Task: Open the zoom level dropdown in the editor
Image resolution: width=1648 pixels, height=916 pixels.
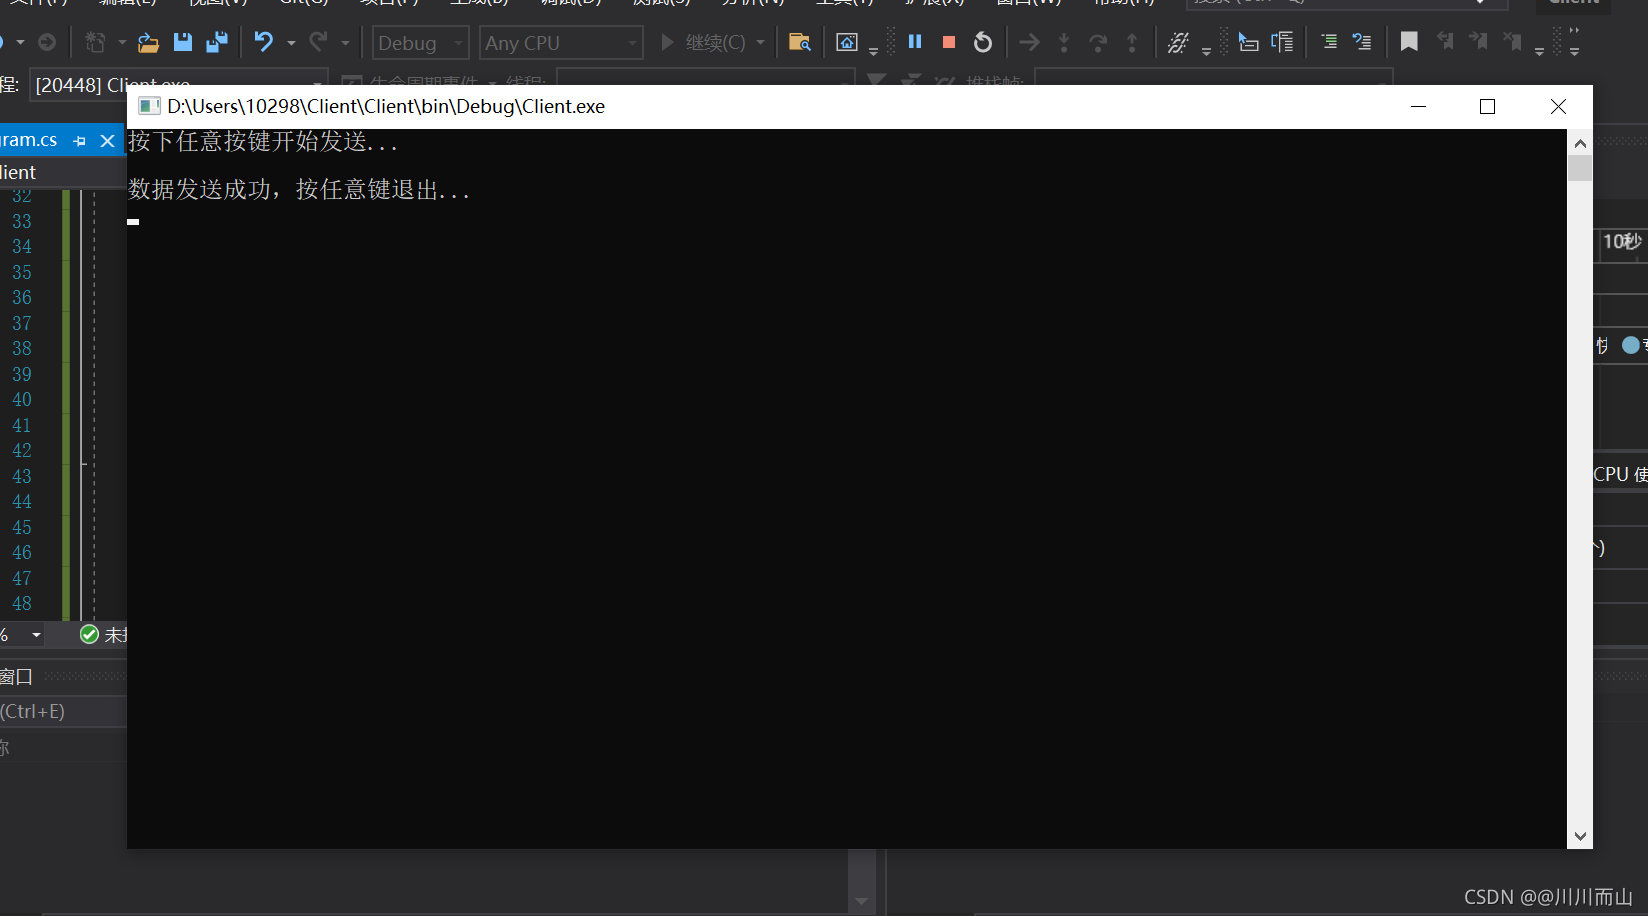Action: (37, 635)
